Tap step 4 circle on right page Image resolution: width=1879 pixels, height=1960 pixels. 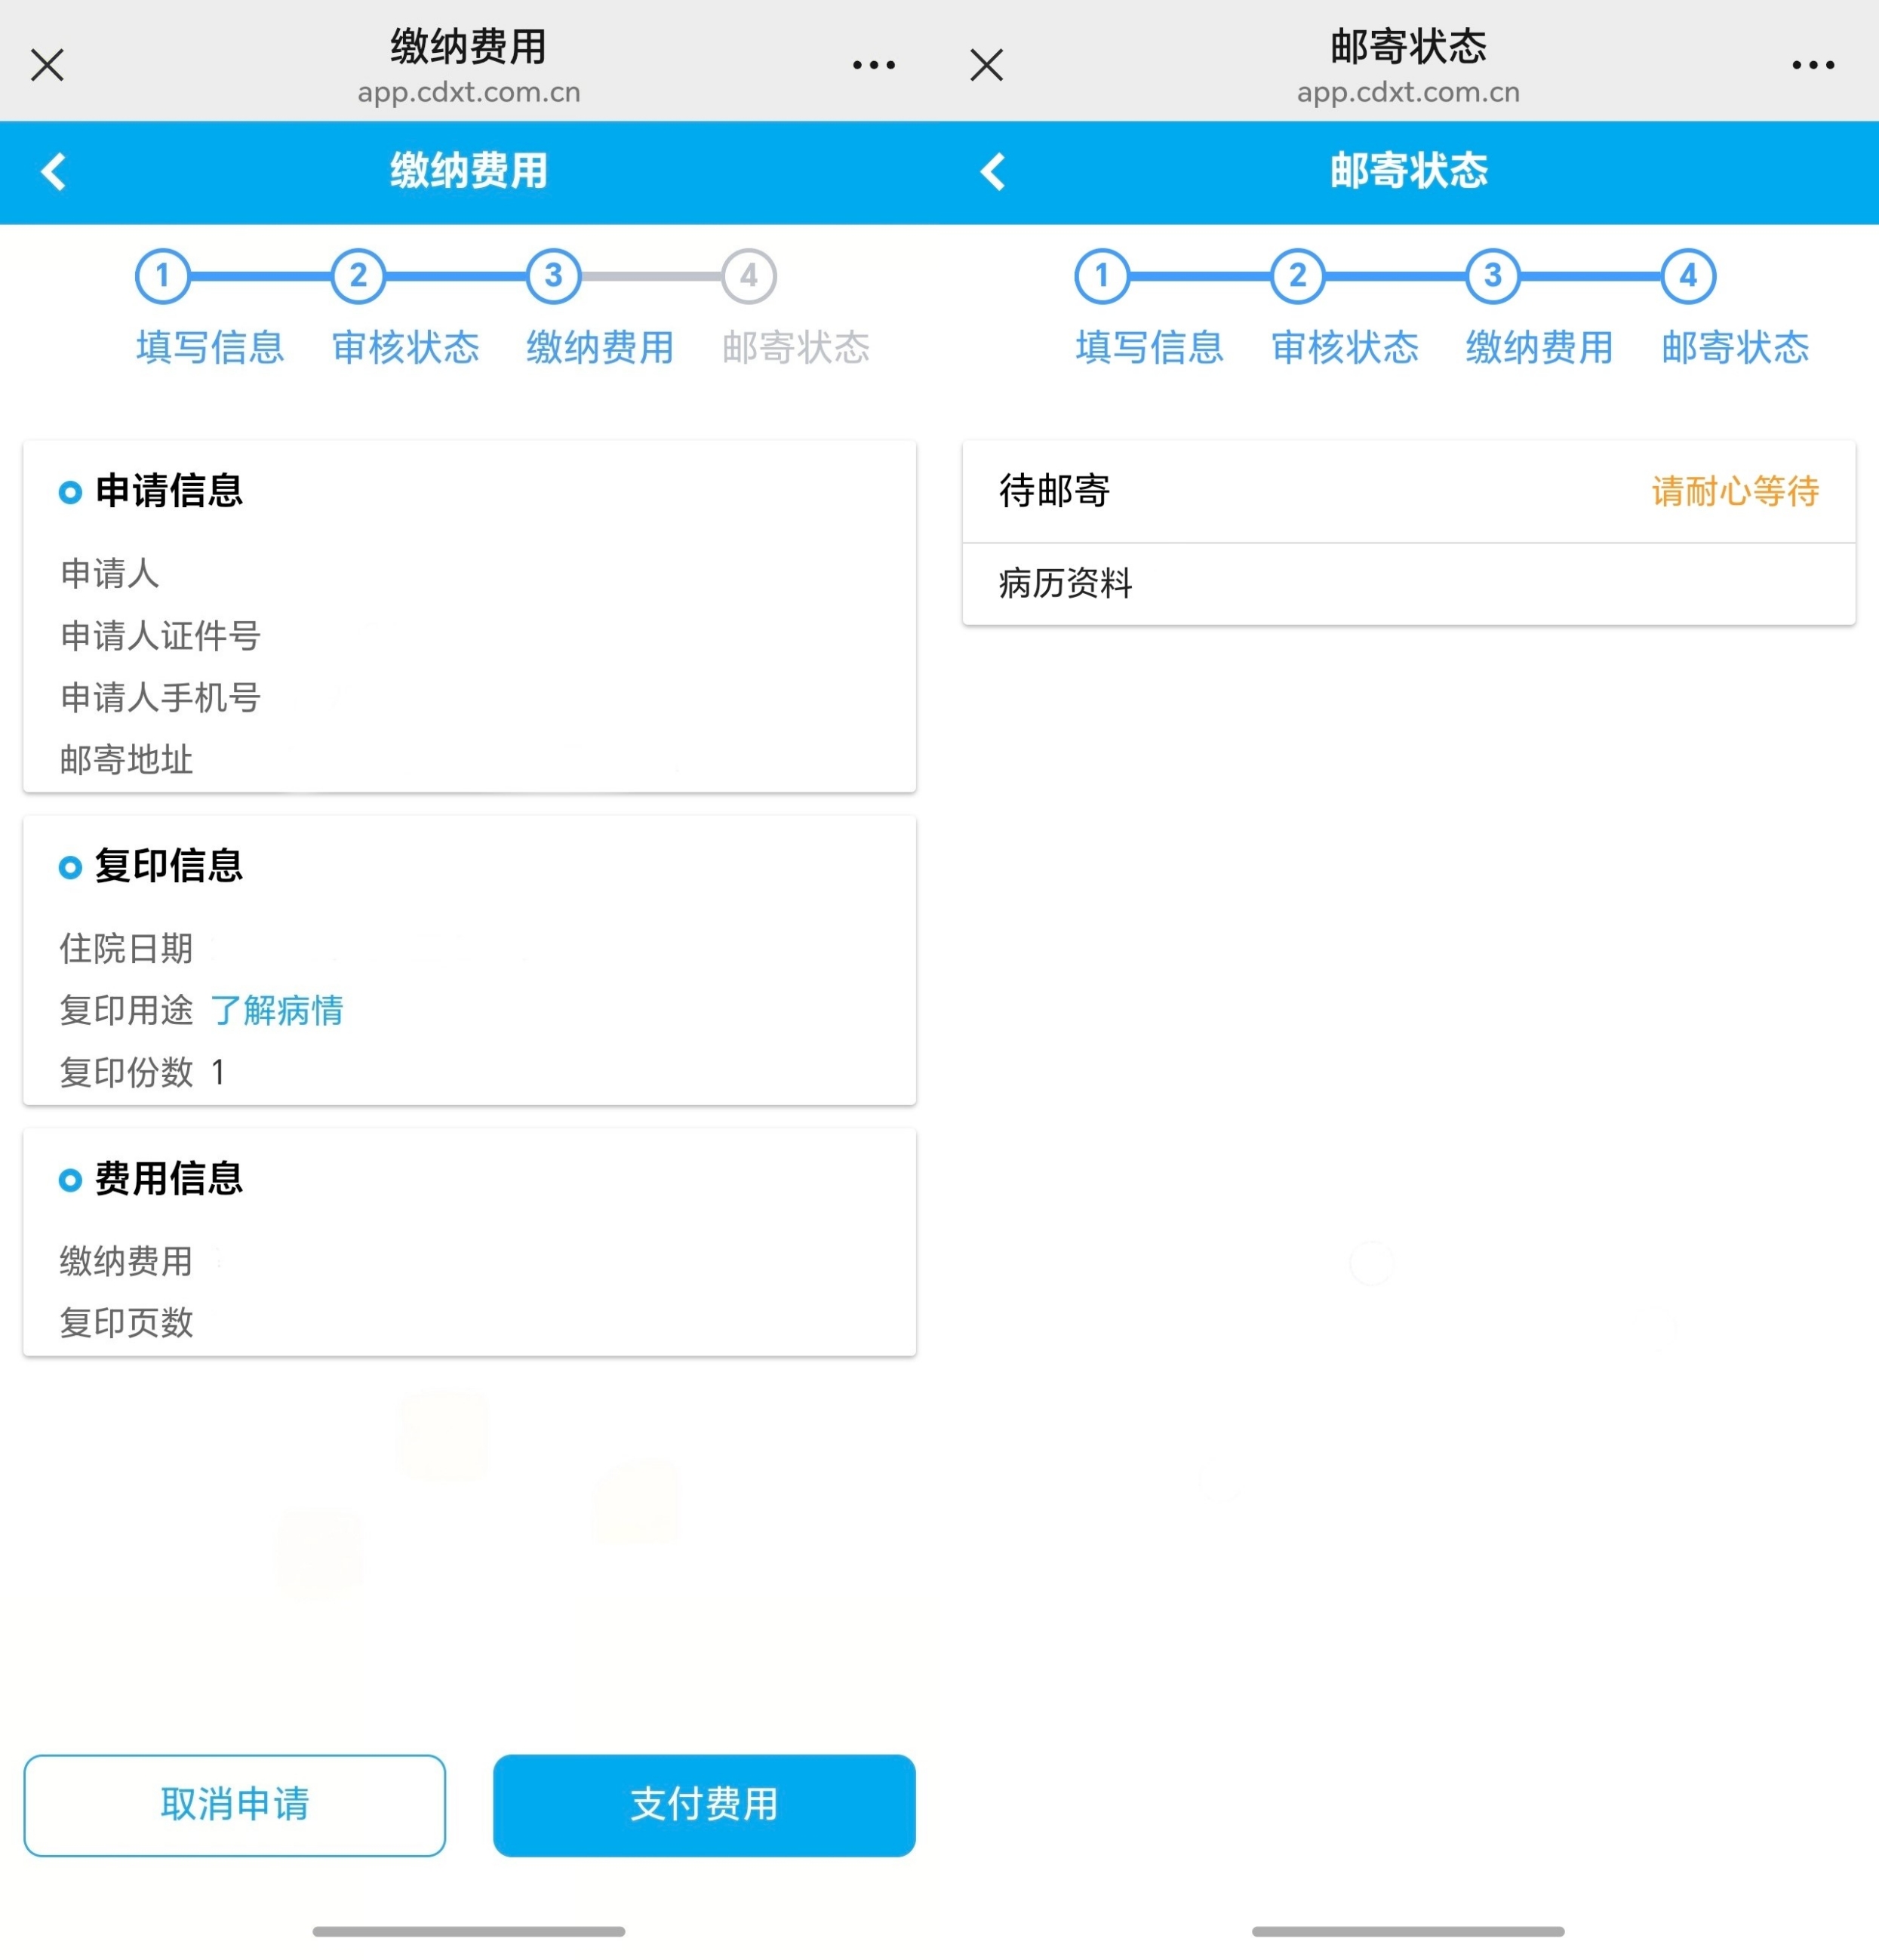click(x=1688, y=276)
